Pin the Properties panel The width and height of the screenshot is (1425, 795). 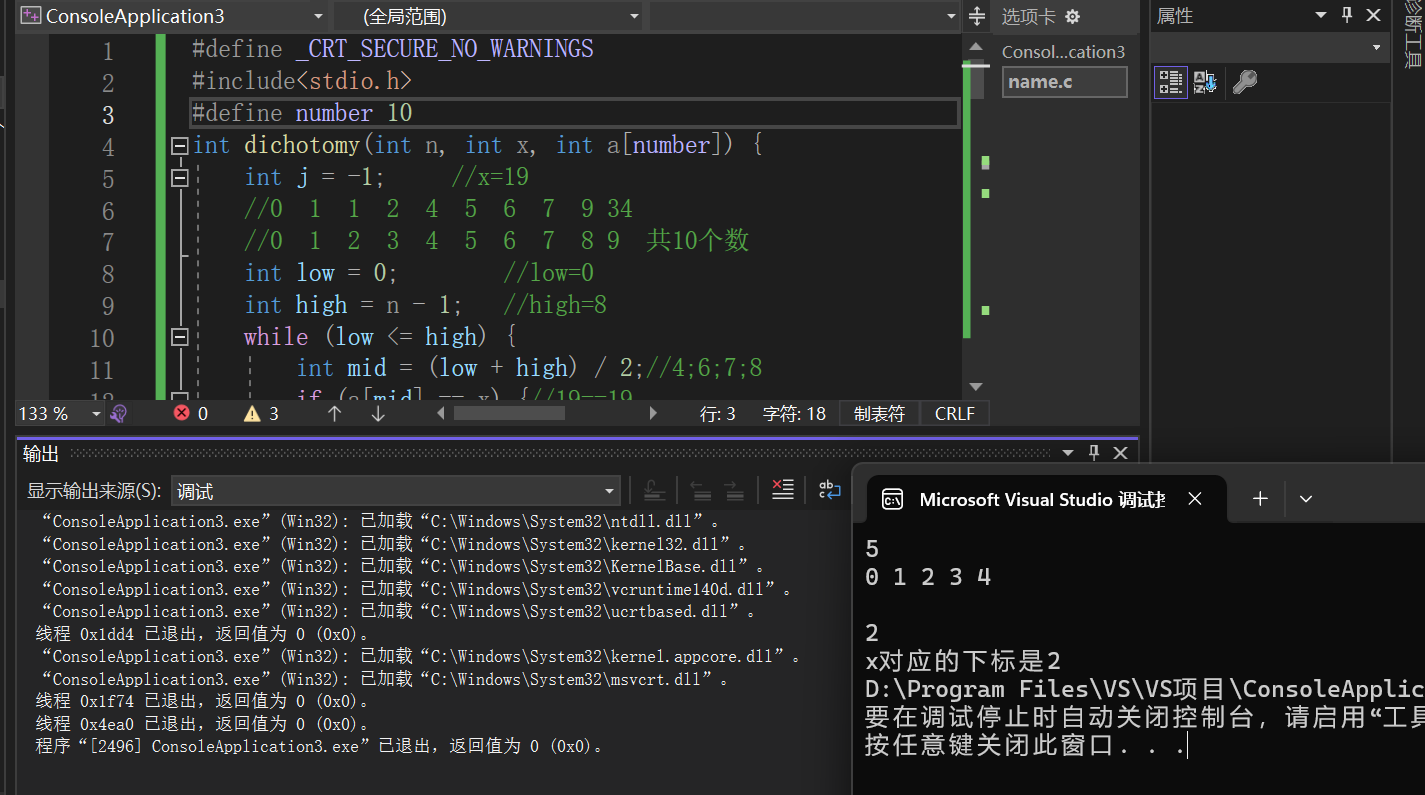(1346, 15)
